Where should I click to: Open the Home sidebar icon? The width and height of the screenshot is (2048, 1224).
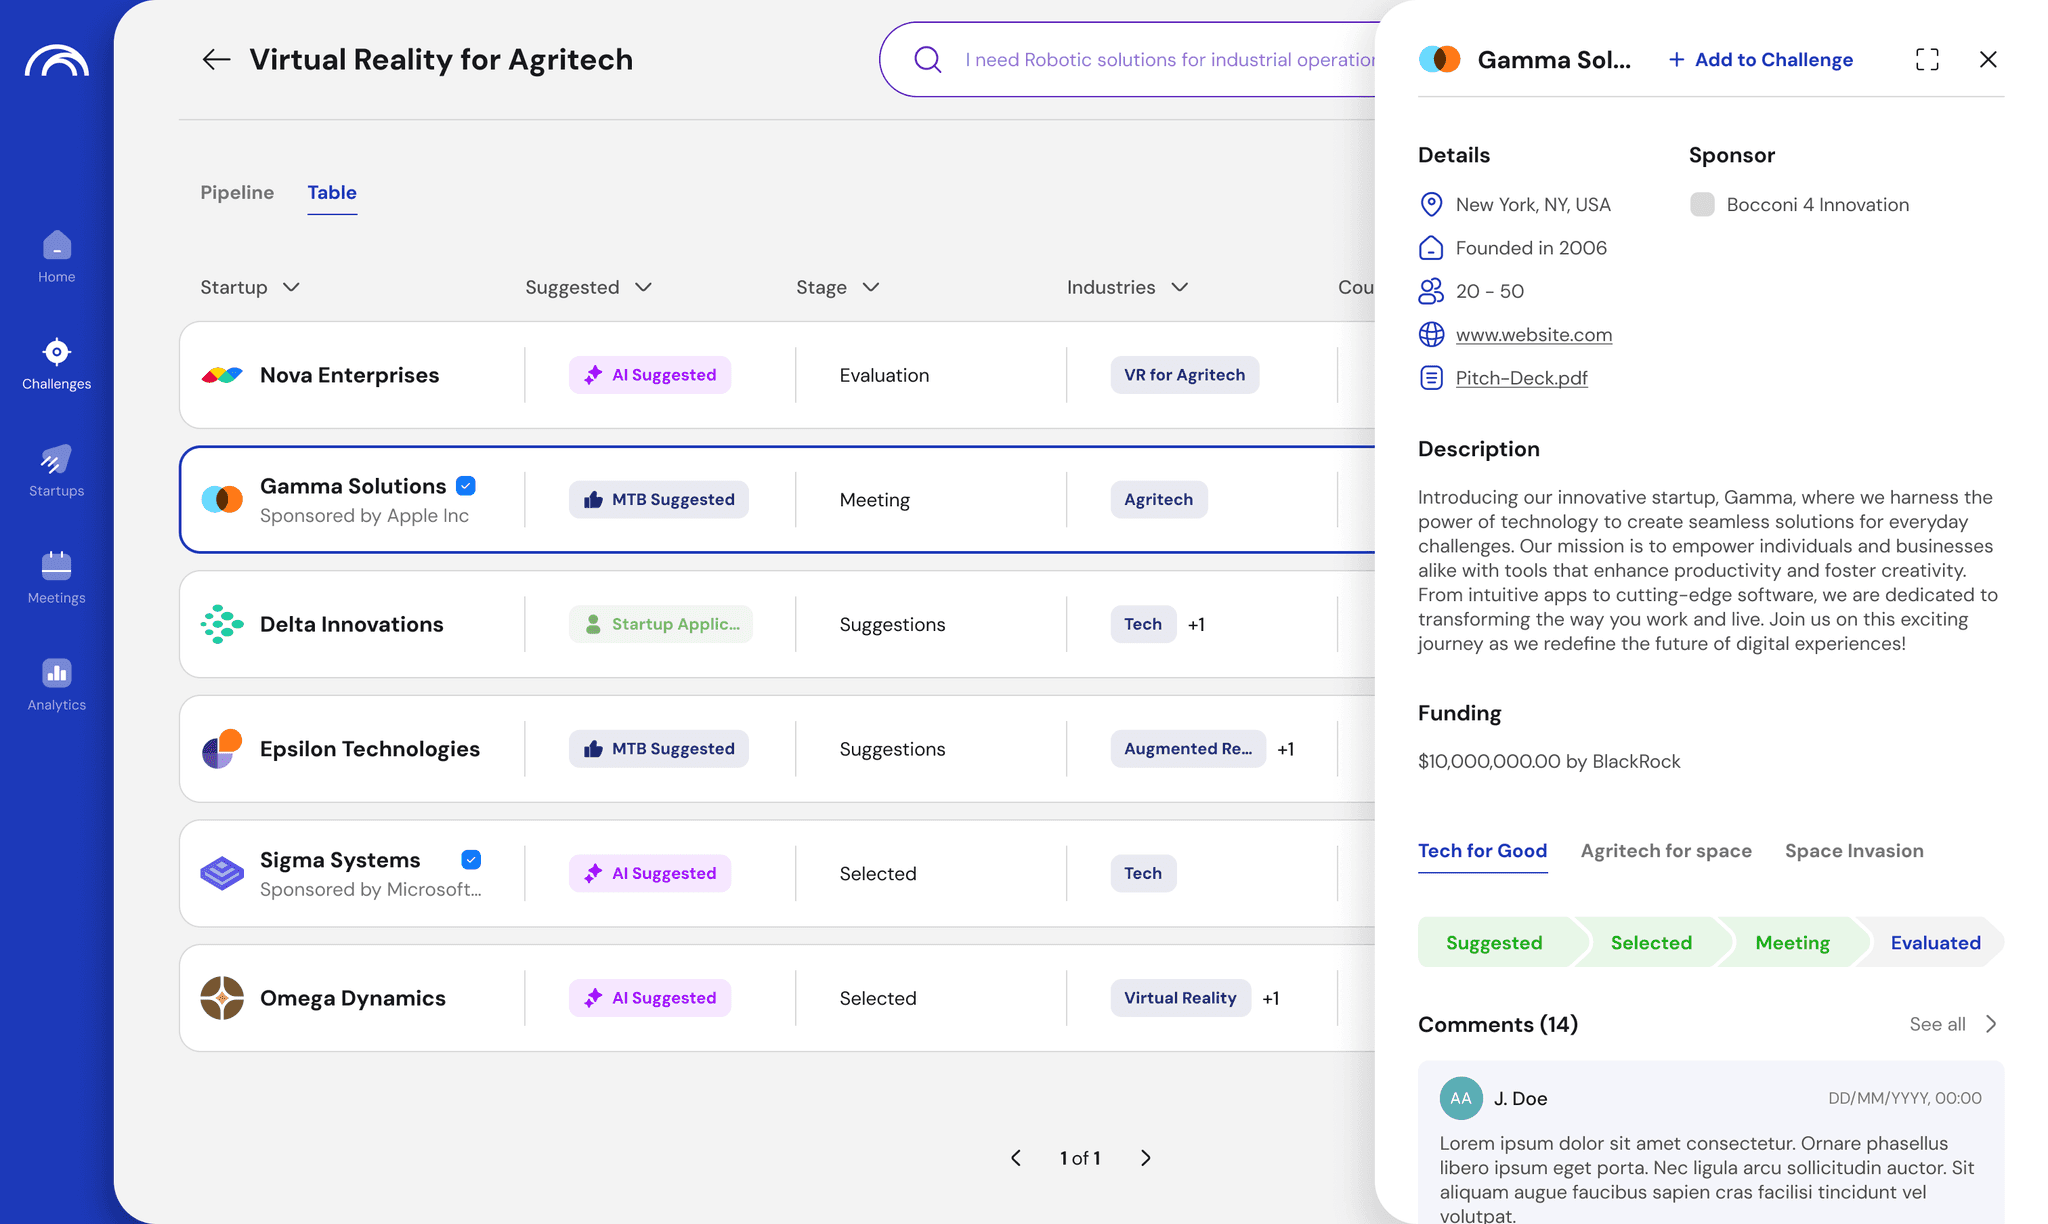tap(57, 246)
